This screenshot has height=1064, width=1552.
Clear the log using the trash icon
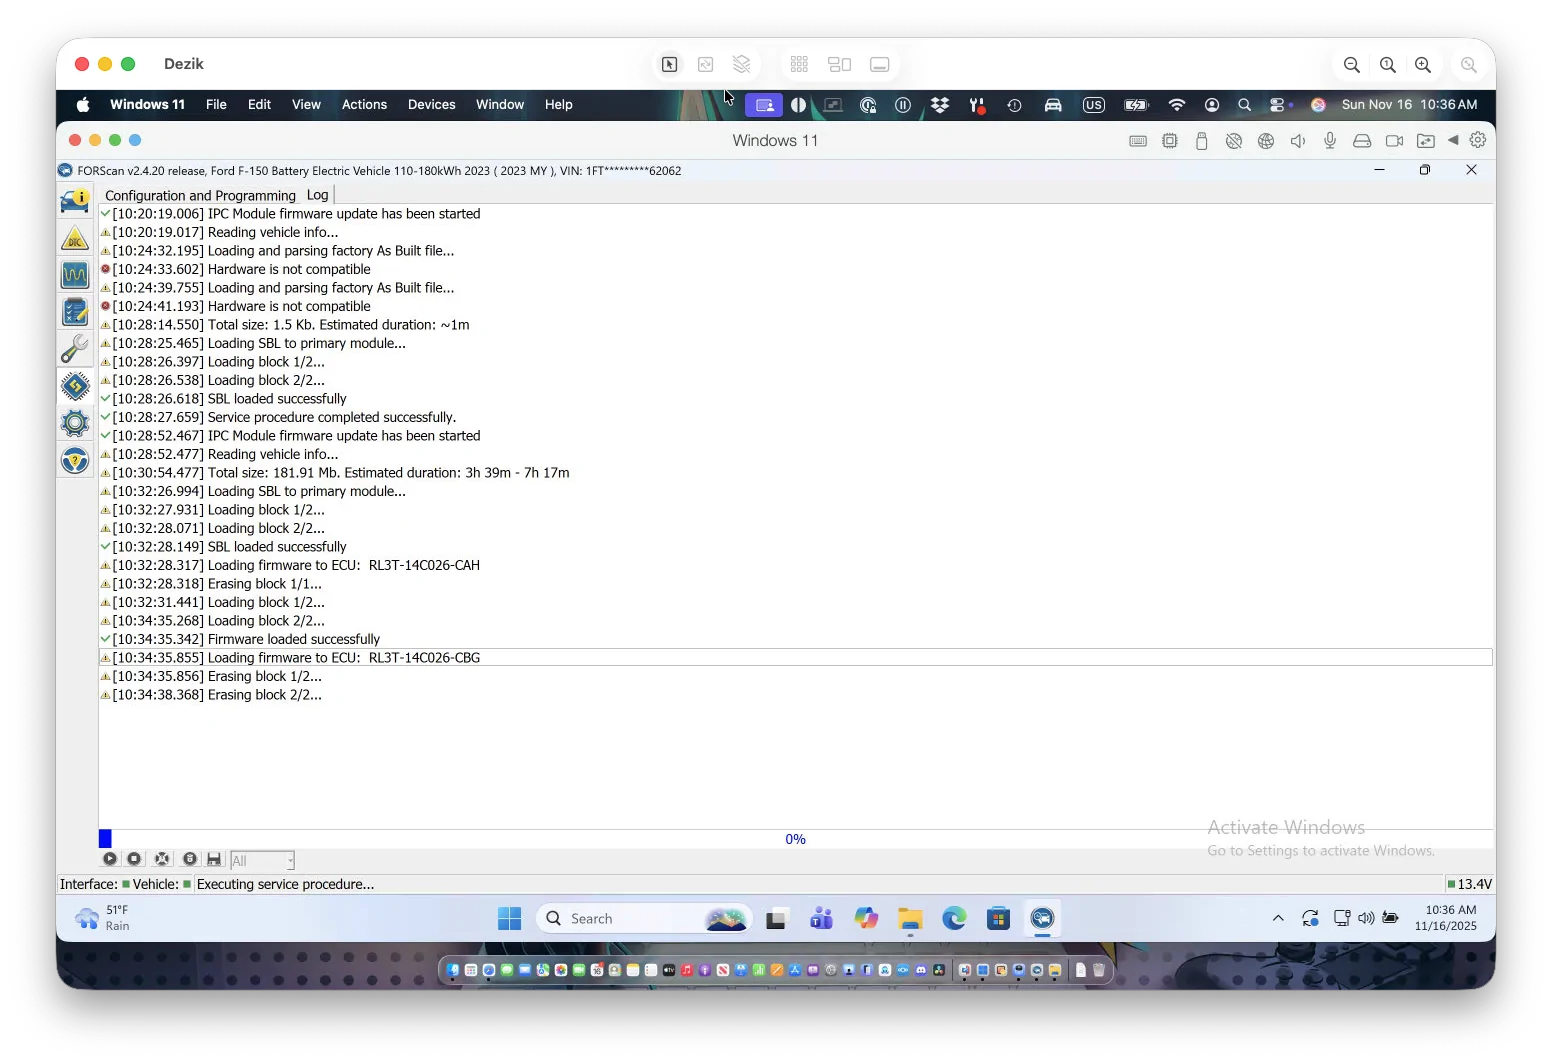(x=190, y=859)
